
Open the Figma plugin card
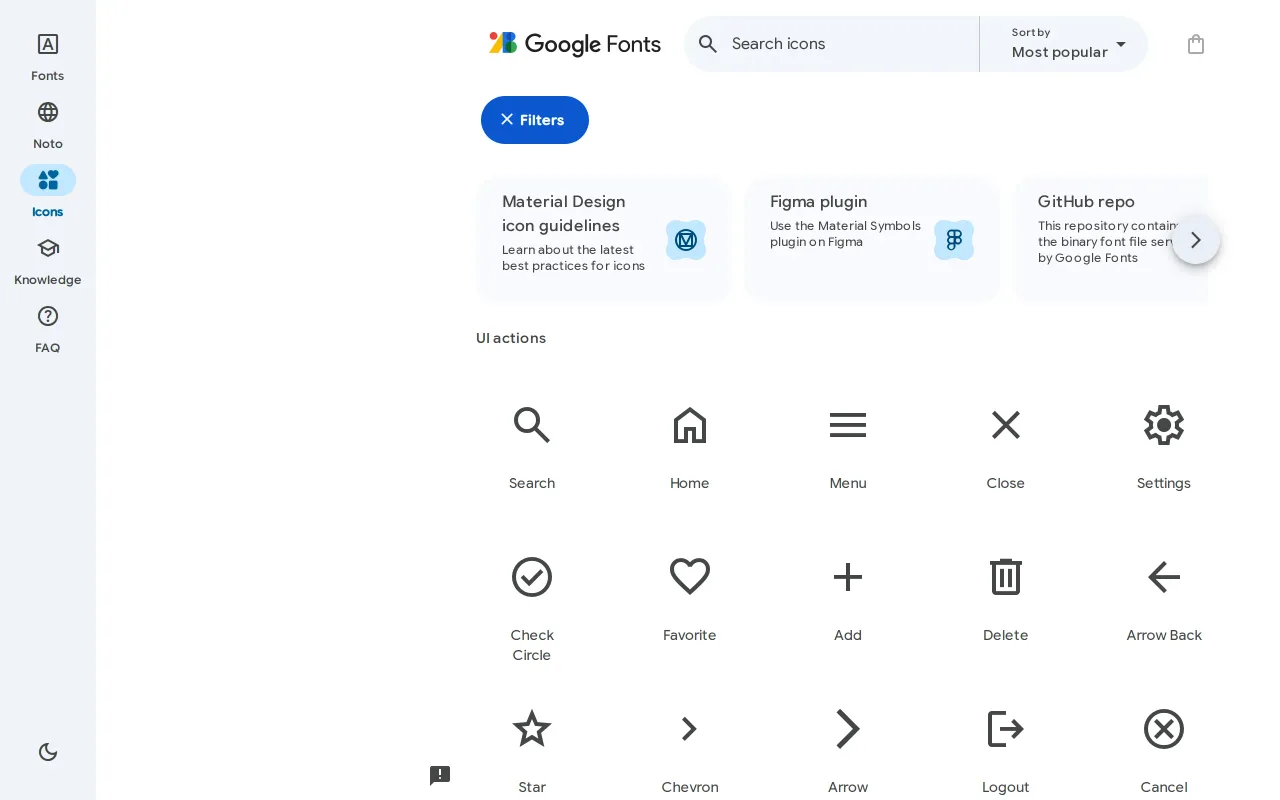coord(872,240)
